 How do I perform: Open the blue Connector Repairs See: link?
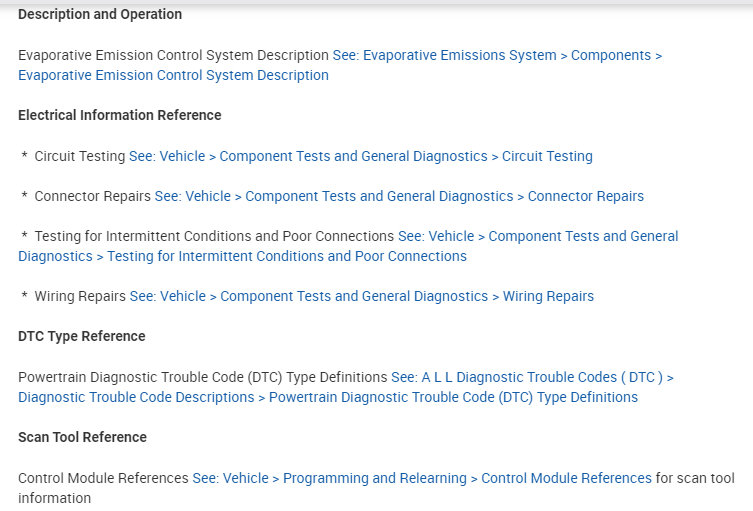pos(399,197)
